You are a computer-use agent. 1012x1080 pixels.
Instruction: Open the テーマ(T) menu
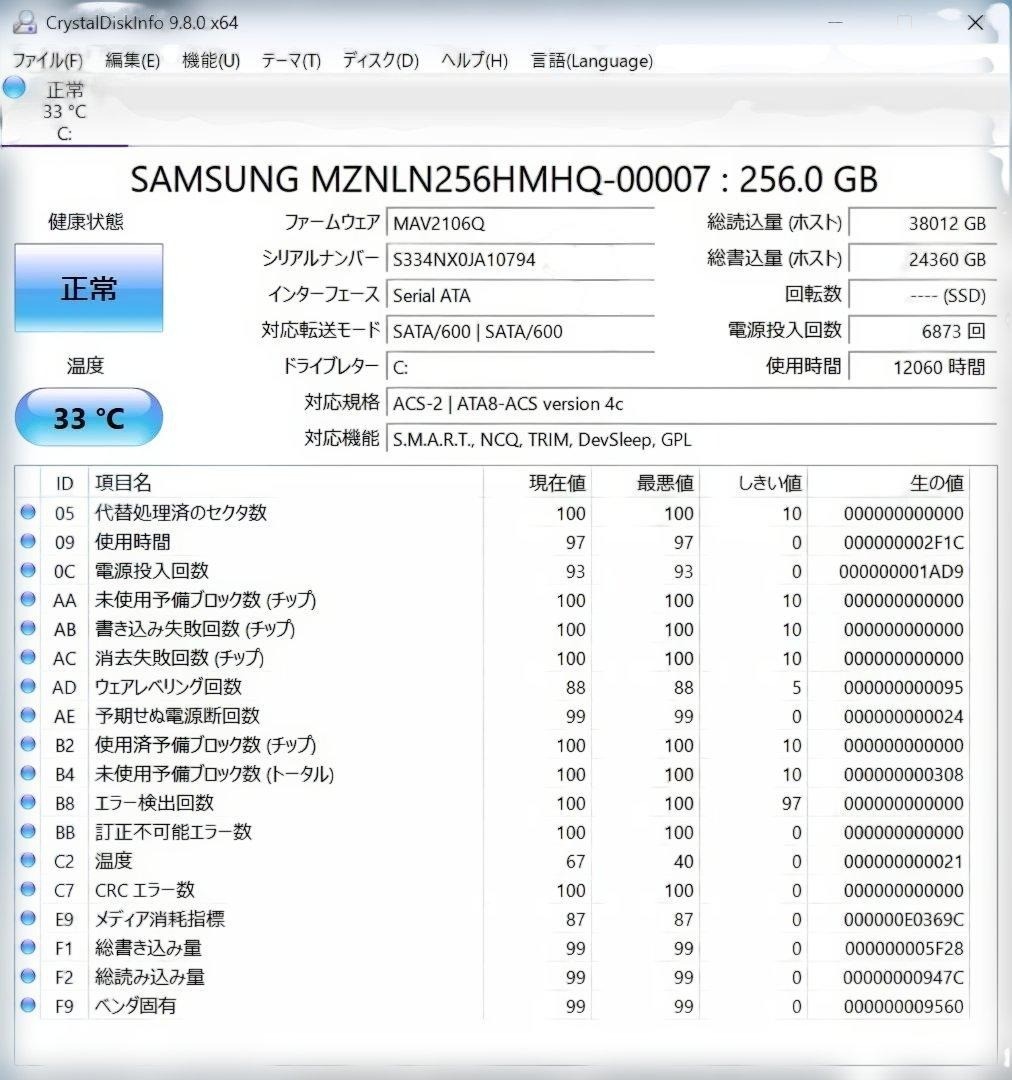291,61
